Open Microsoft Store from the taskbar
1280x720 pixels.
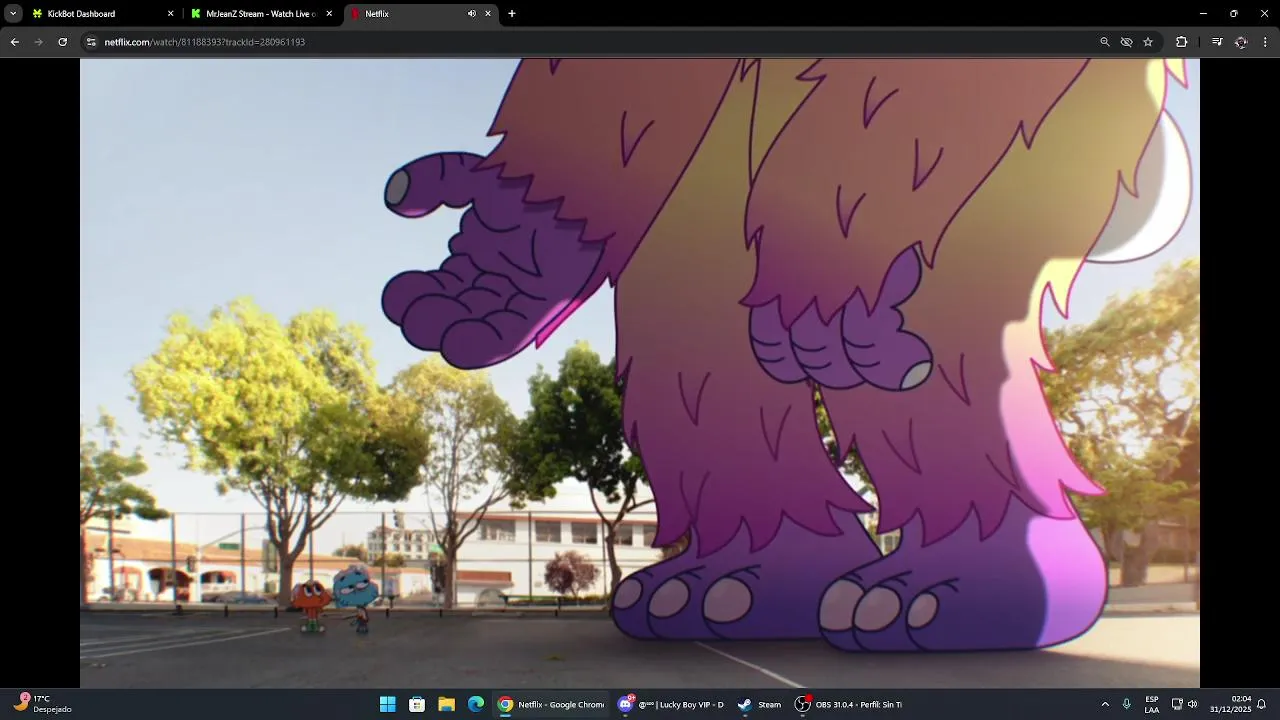click(x=417, y=704)
